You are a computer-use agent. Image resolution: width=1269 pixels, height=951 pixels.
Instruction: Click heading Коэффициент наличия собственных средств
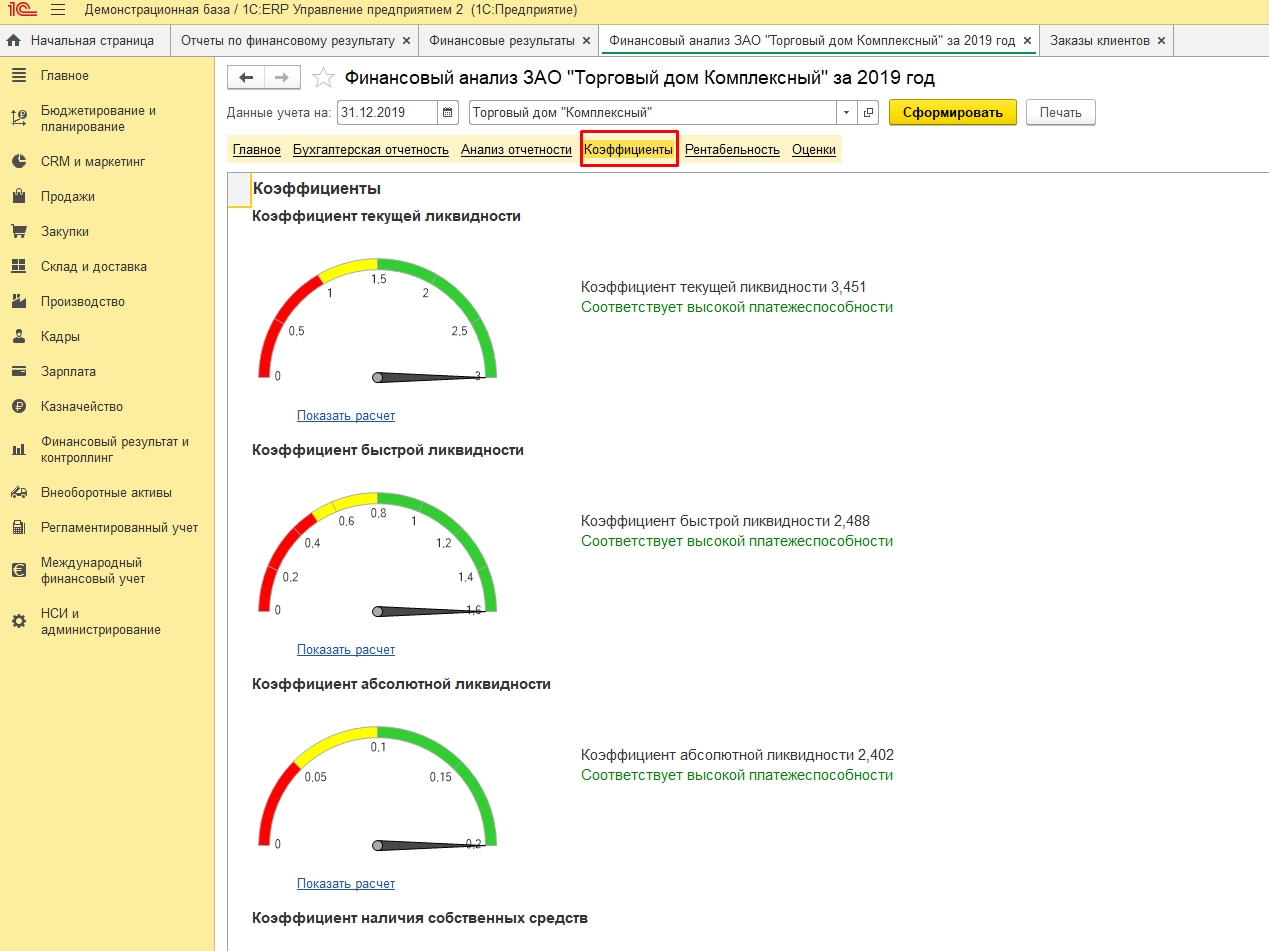pyautogui.click(x=420, y=918)
